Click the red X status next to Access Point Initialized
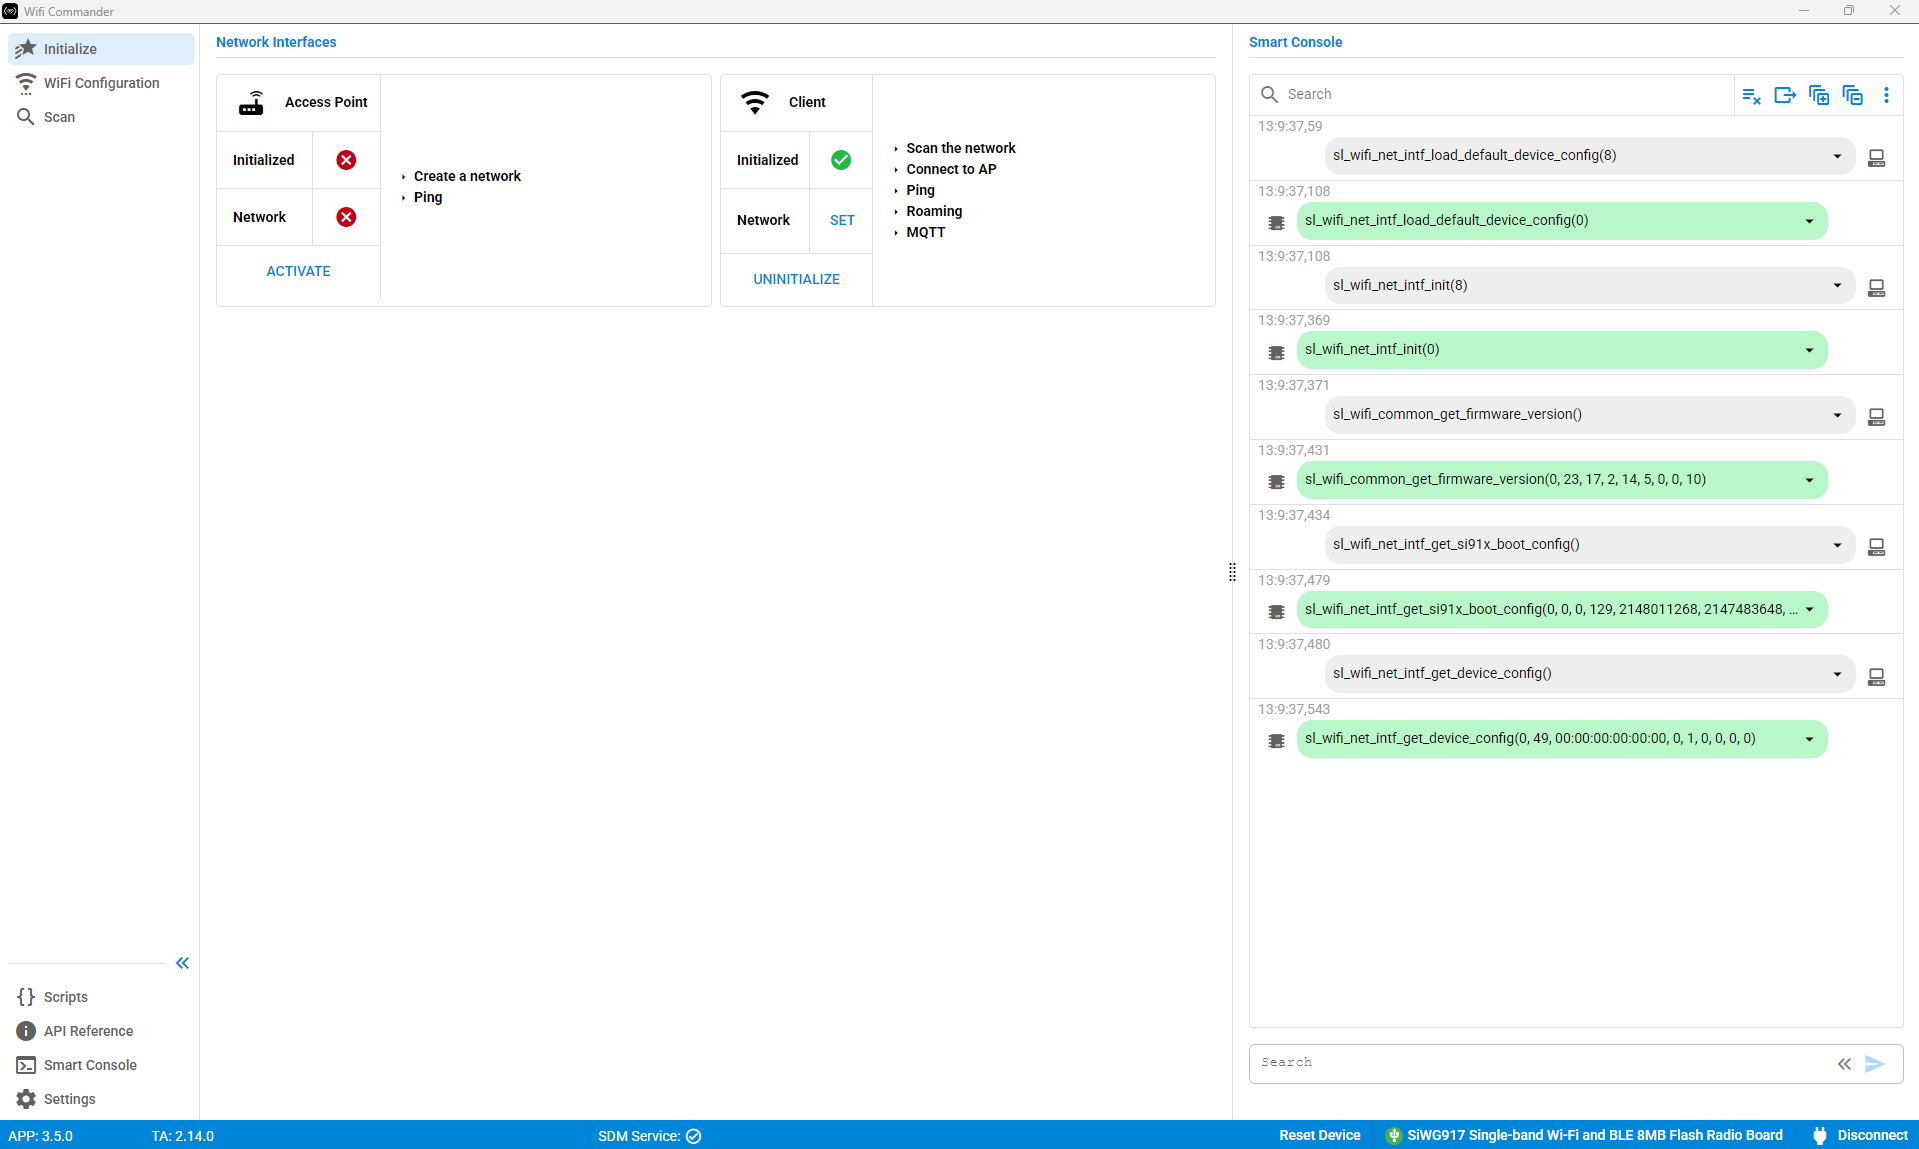This screenshot has height=1149, width=1919. 346,160
